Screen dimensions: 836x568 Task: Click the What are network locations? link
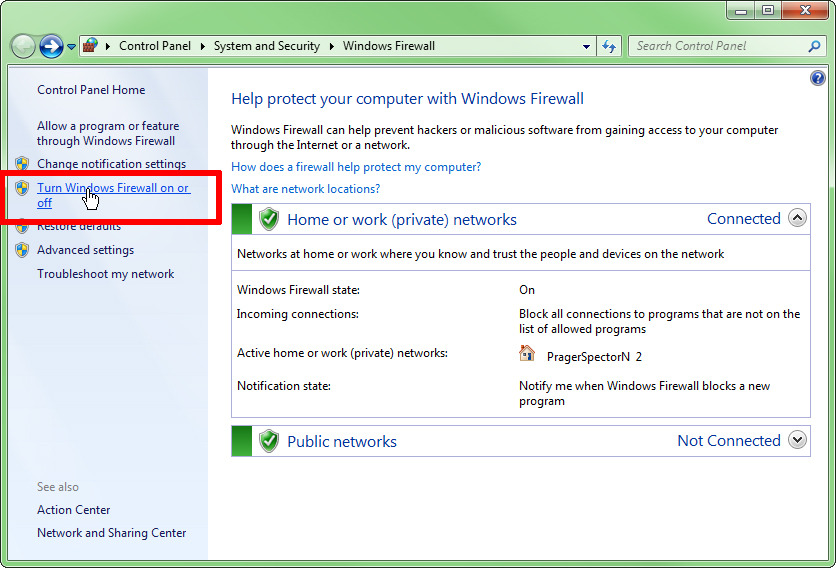point(305,189)
